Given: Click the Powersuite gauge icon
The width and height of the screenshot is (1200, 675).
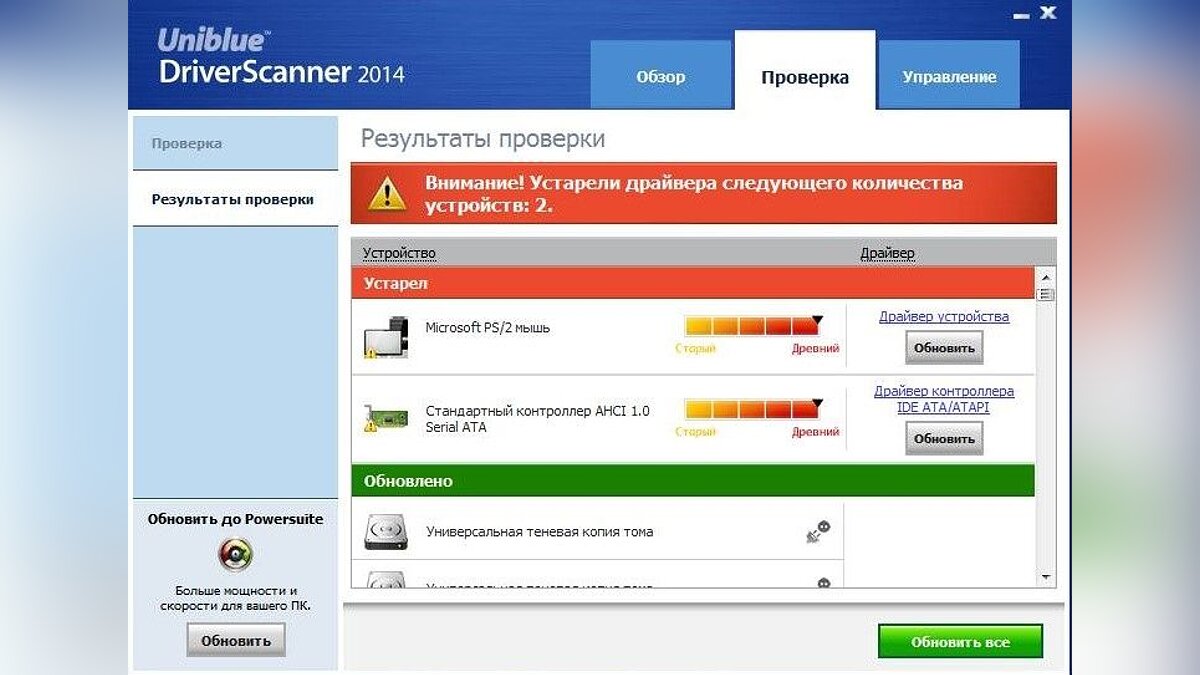Looking at the screenshot, I should pos(235,553).
